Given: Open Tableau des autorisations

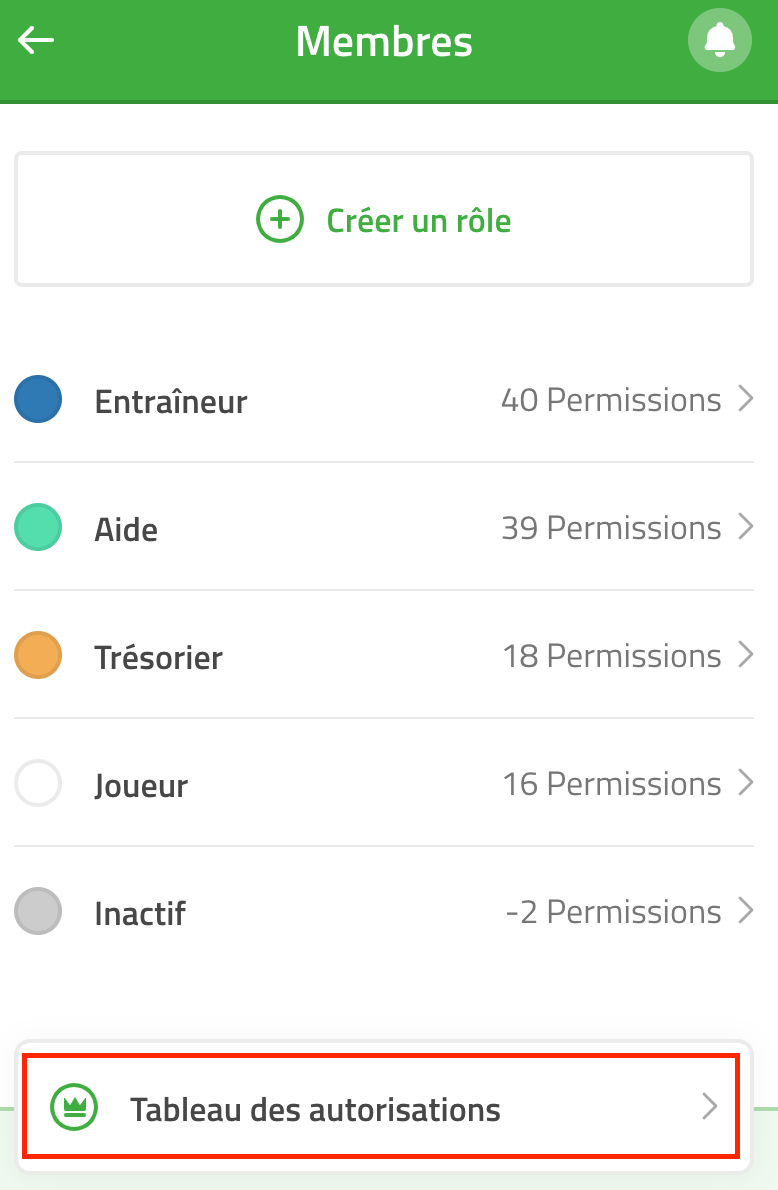Looking at the screenshot, I should pyautogui.click(x=381, y=1107).
